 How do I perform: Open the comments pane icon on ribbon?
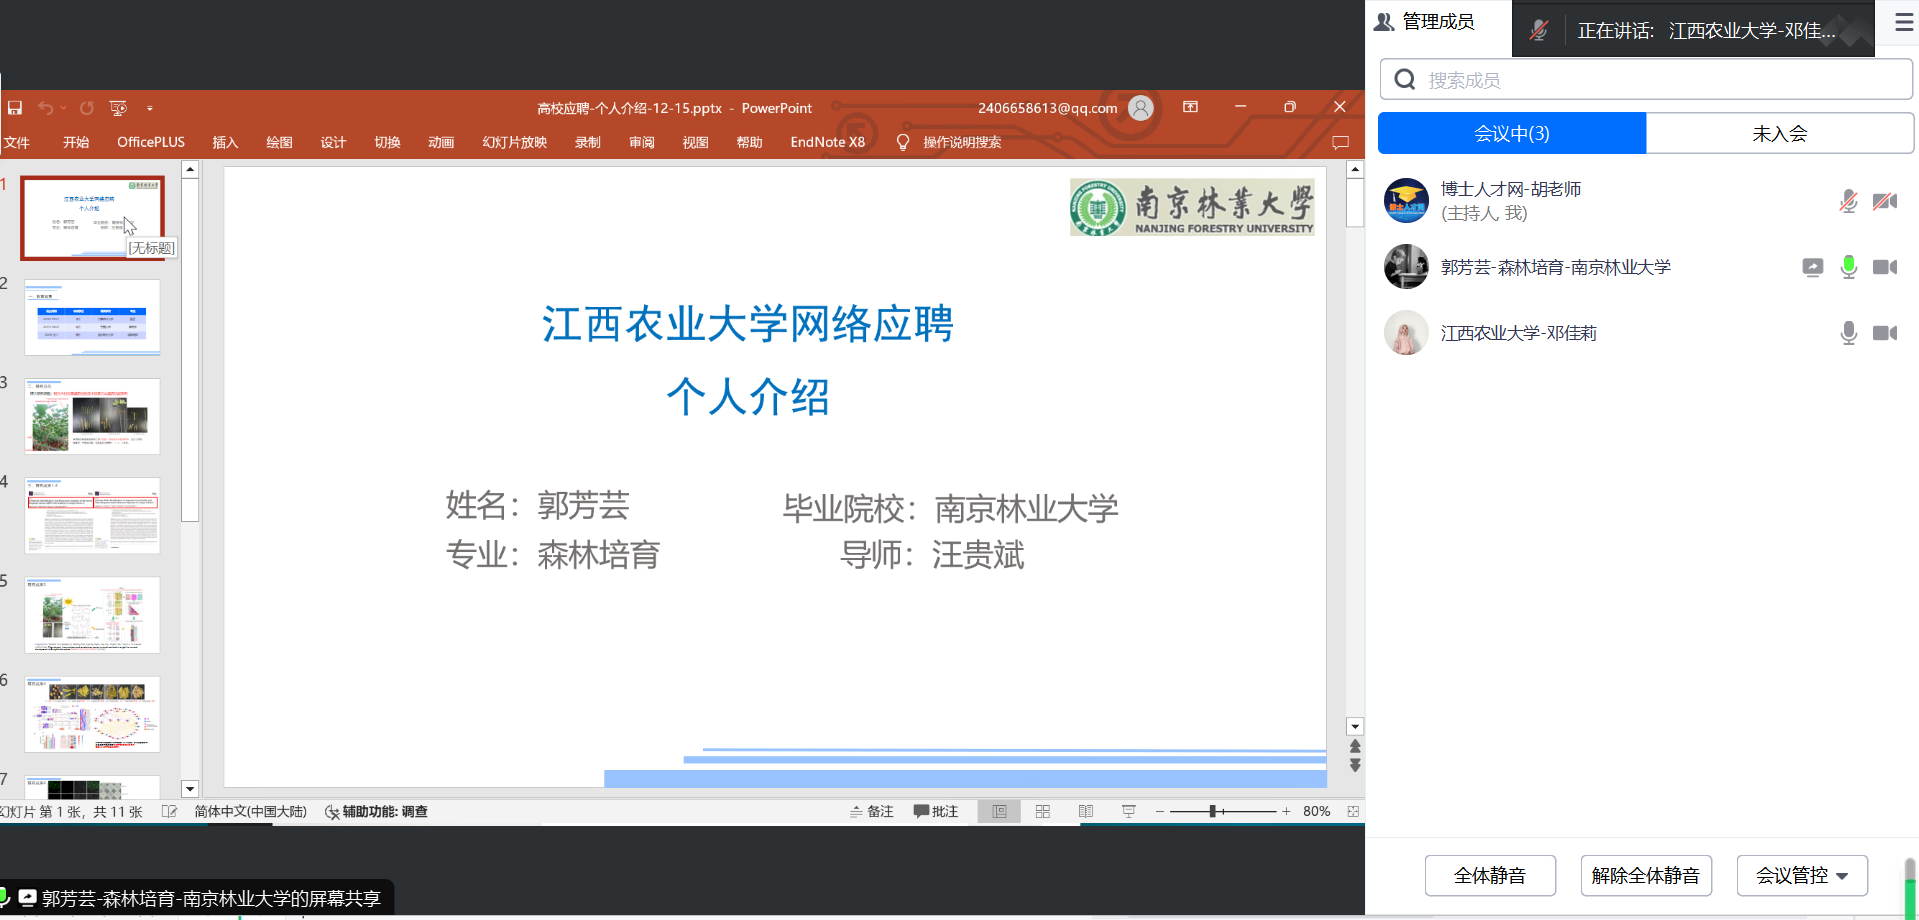pos(1341,142)
